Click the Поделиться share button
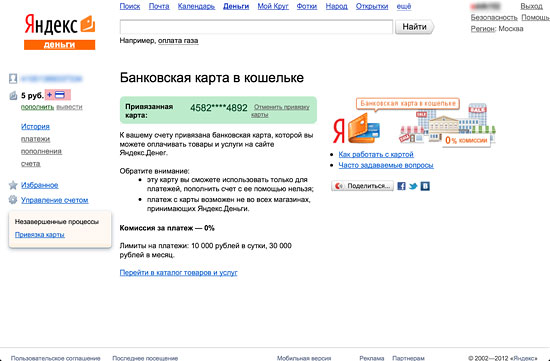Viewport: 550px width, 361px height. tap(362, 186)
